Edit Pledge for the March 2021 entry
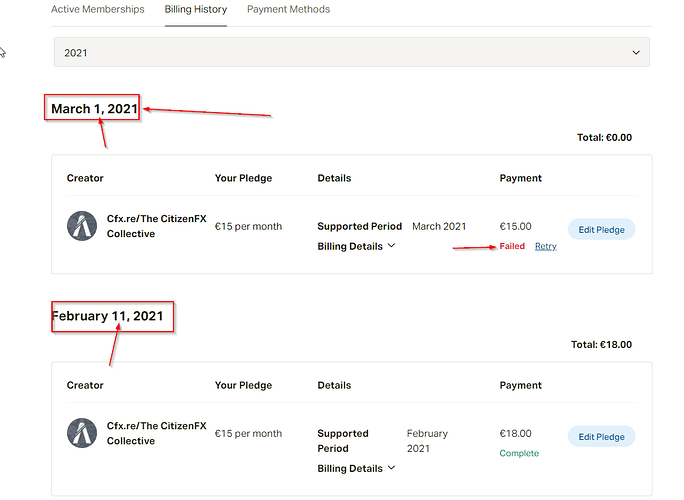Image resolution: width=684 pixels, height=500 pixels. [x=601, y=229]
